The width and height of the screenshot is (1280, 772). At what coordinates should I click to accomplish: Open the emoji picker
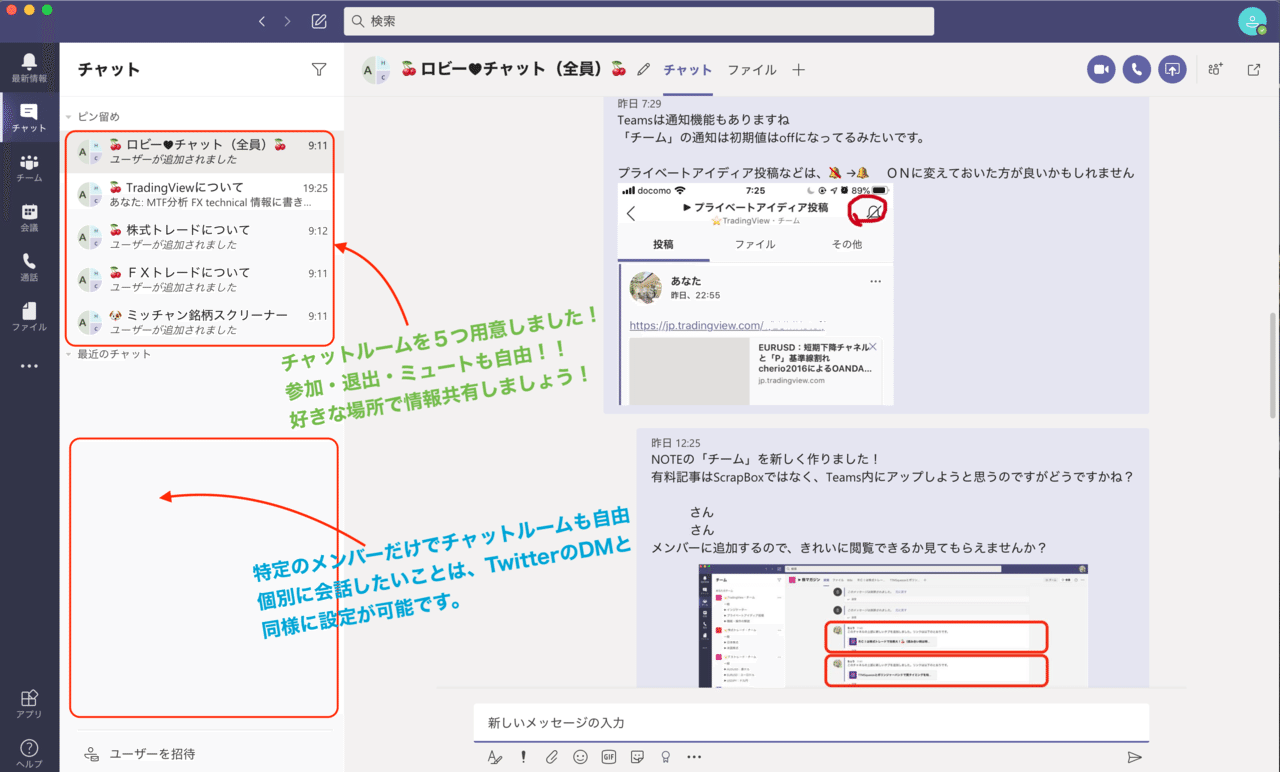(580, 757)
